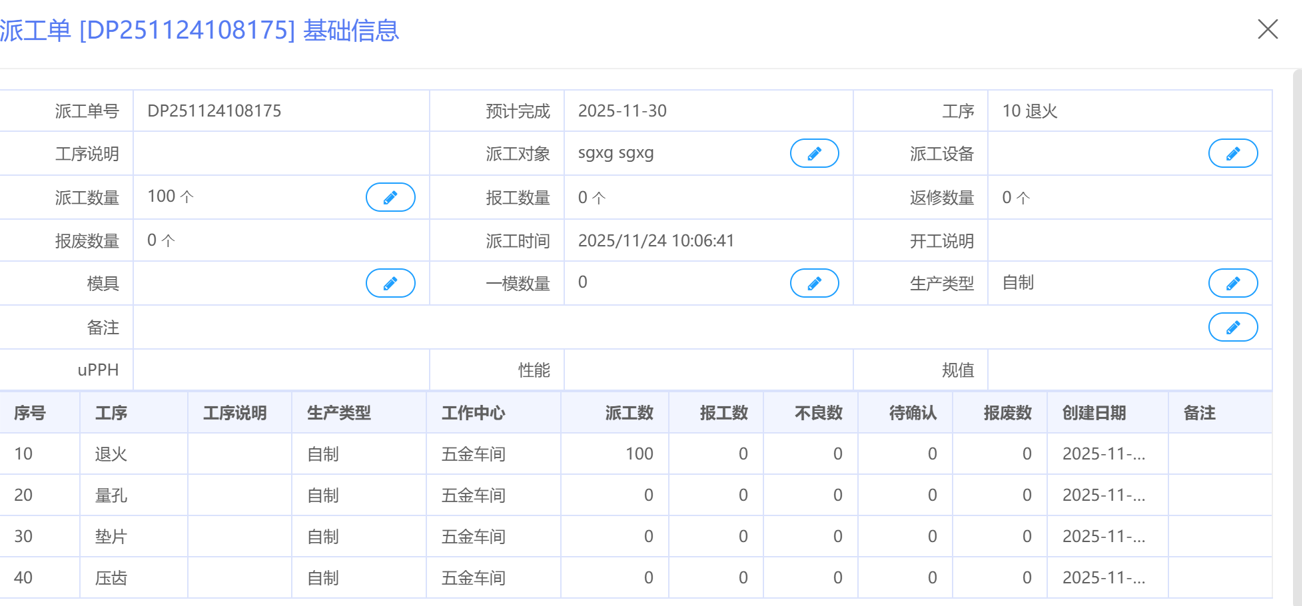Click the 派工数 column header
Image resolution: width=1302 pixels, height=606 pixels.
pyautogui.click(x=629, y=413)
